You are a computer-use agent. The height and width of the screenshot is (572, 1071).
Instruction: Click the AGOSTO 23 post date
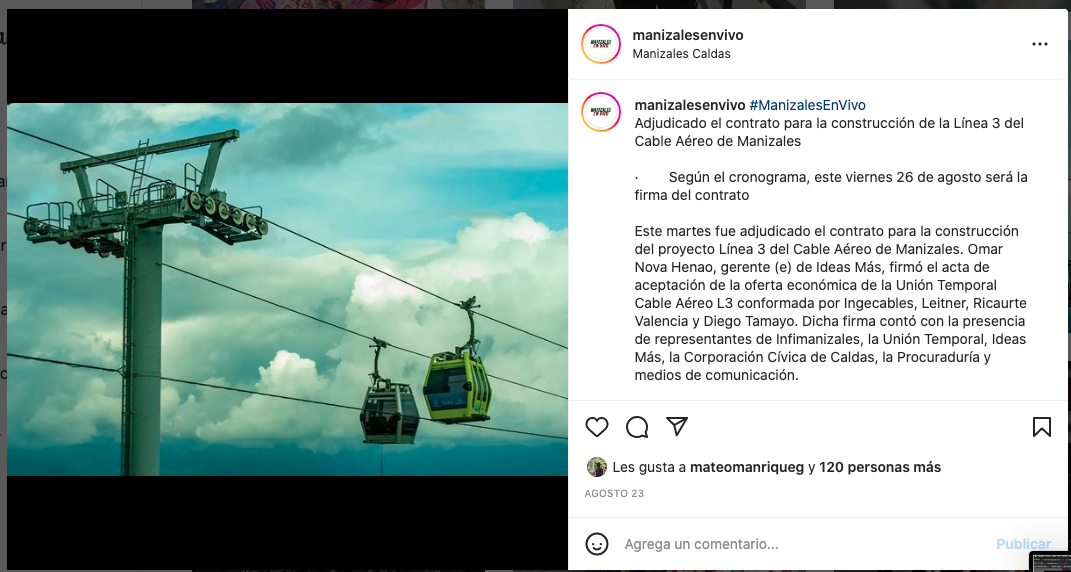tap(614, 493)
